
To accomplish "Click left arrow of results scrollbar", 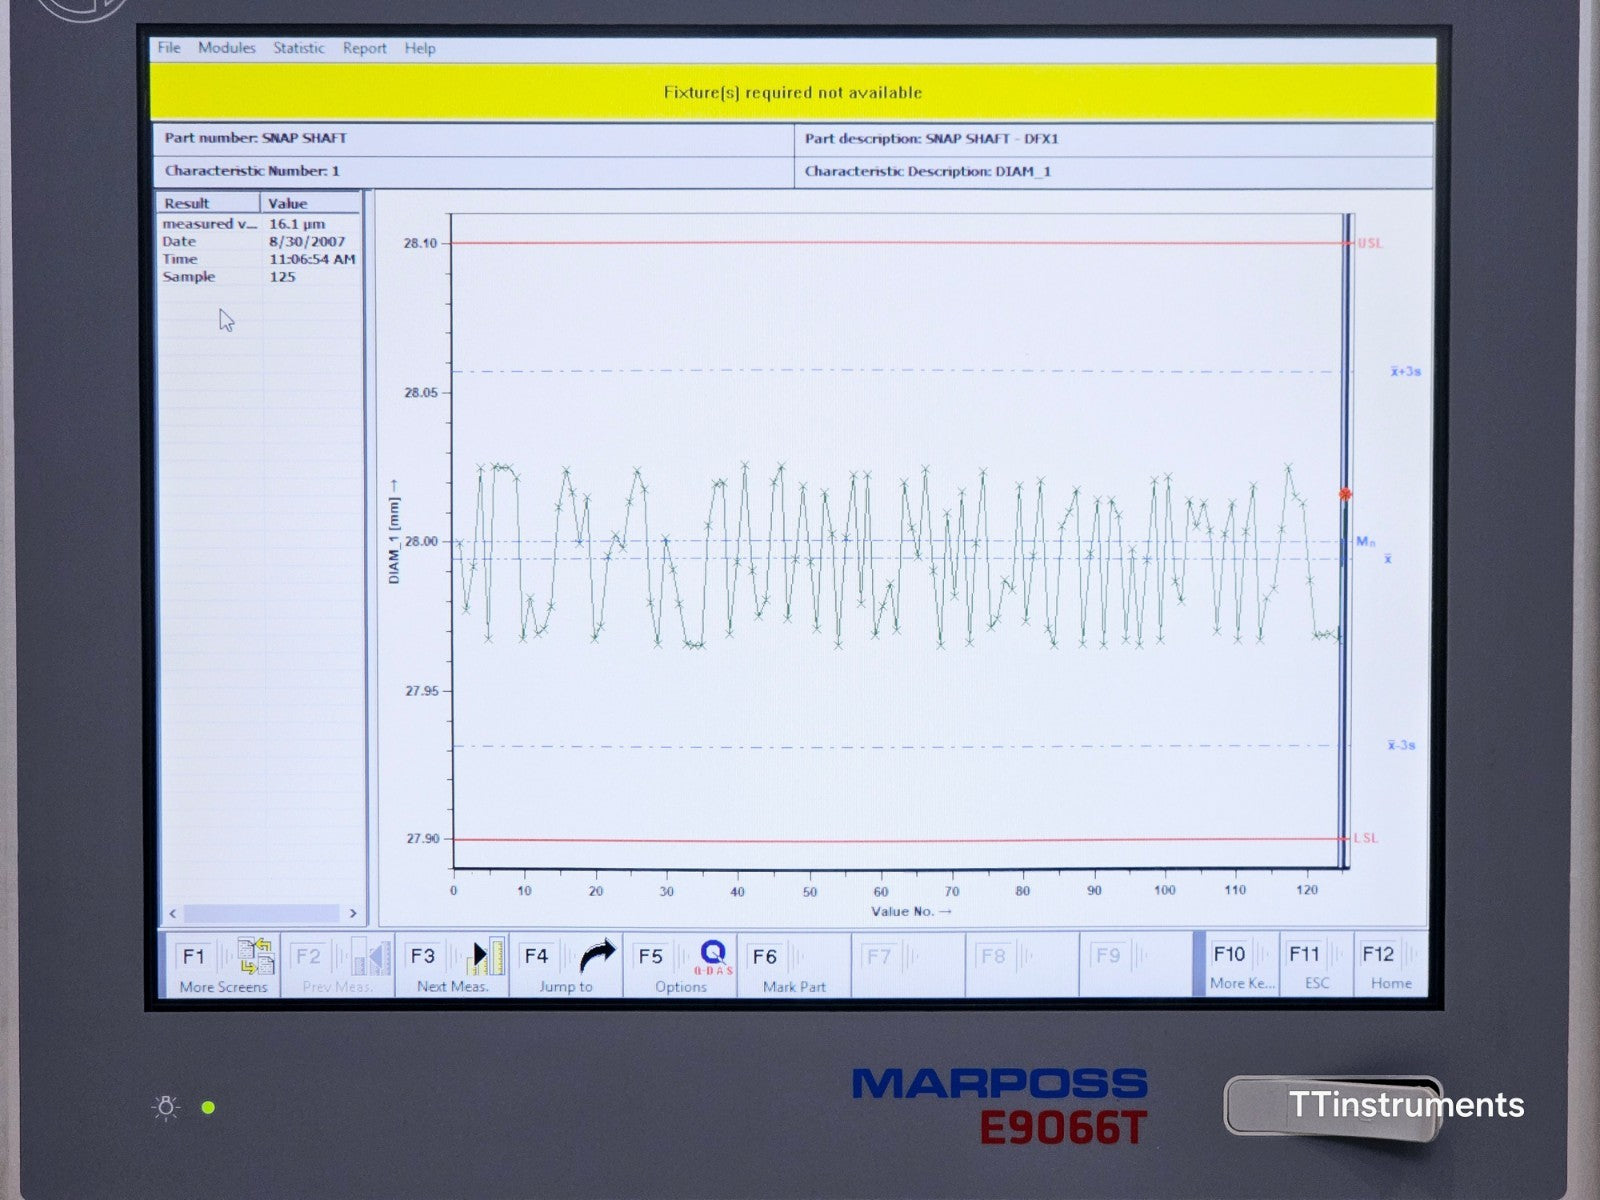I will 173,913.
